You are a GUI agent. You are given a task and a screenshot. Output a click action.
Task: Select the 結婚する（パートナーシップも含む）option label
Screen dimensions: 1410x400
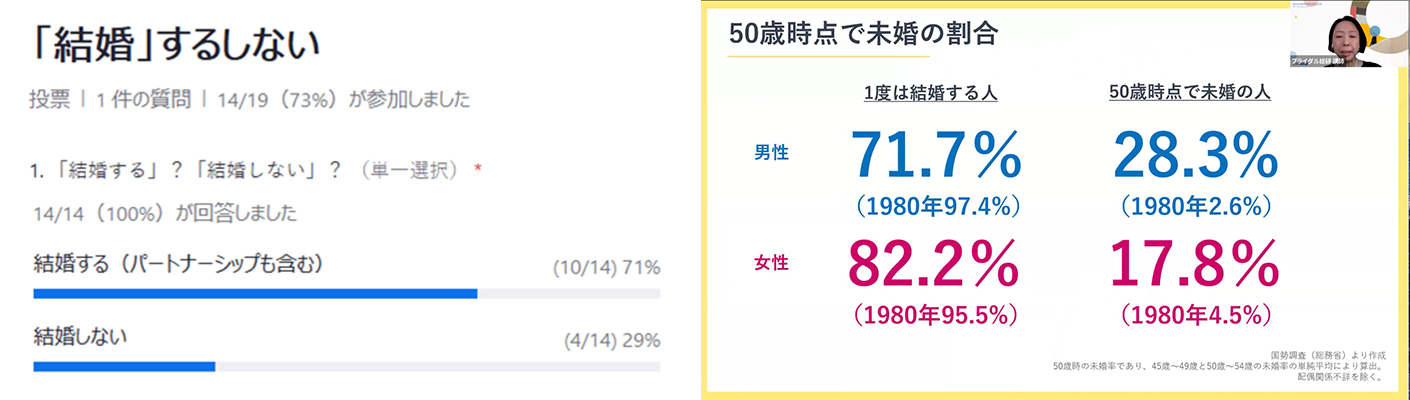(179, 265)
